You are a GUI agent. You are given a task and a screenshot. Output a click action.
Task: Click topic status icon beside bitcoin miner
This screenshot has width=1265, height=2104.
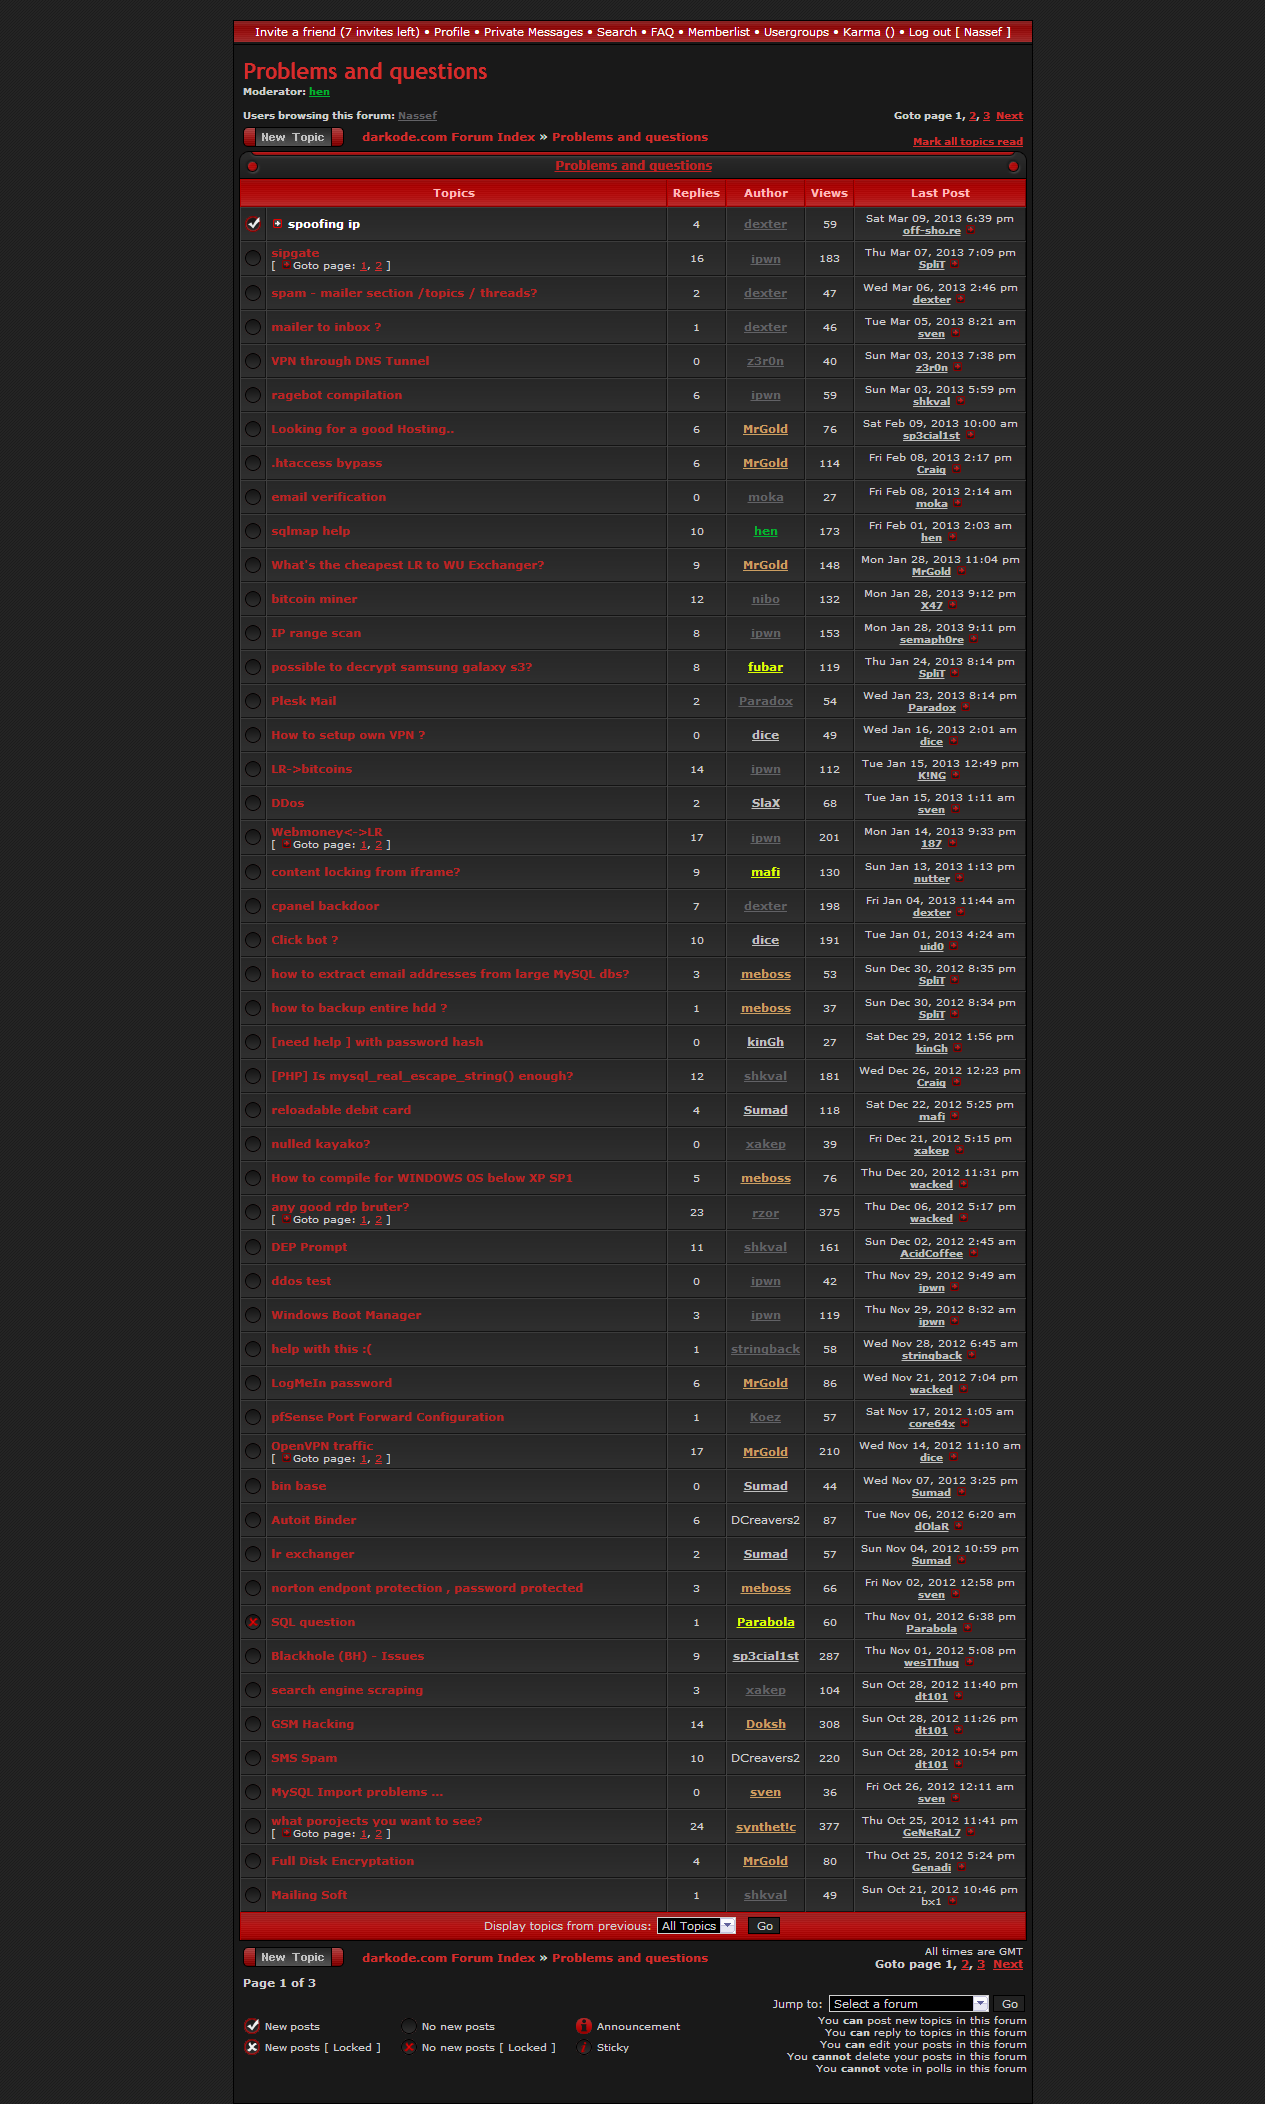[253, 599]
